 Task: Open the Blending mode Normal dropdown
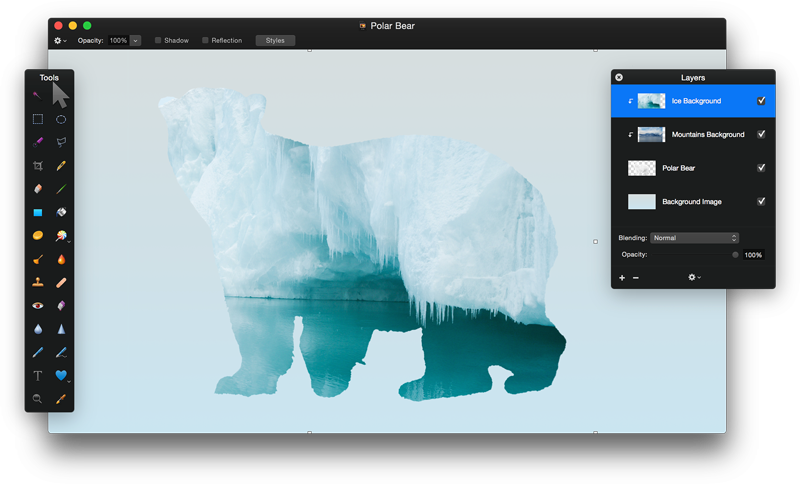pyautogui.click(x=694, y=238)
